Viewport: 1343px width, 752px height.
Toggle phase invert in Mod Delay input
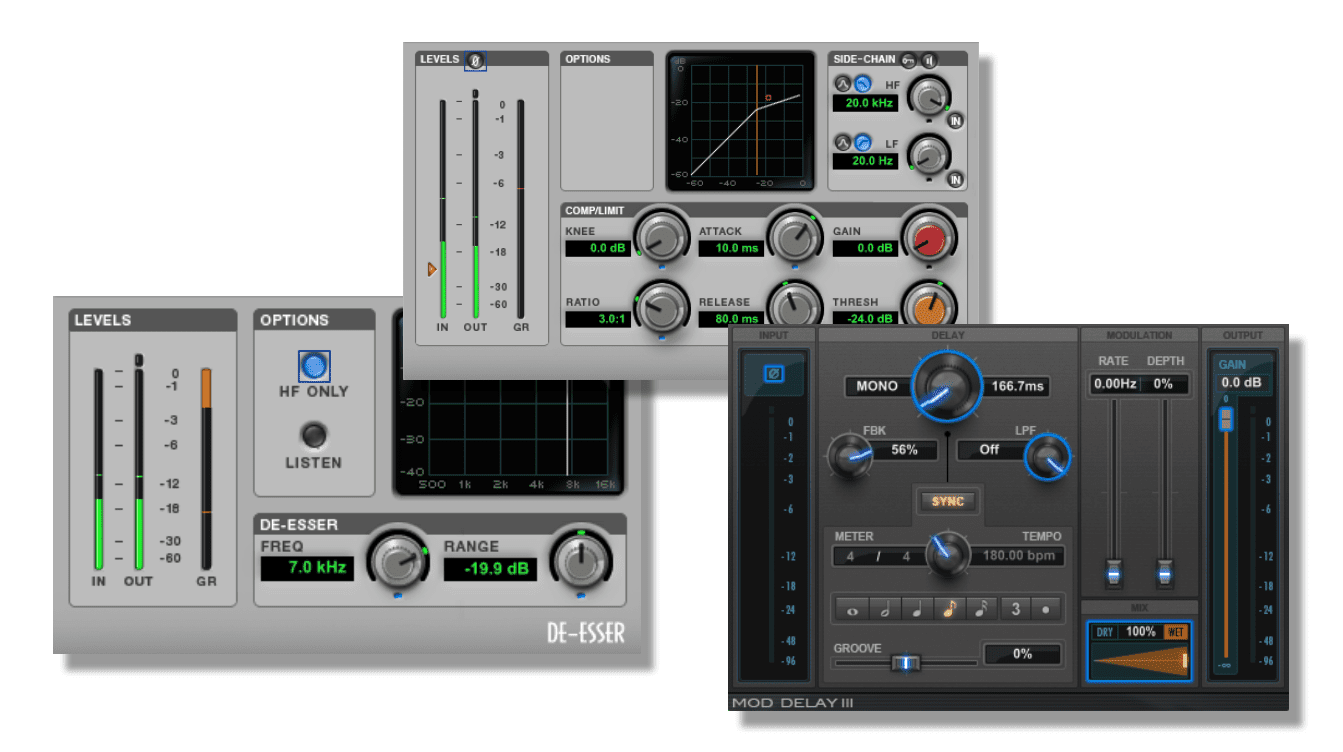(x=772, y=374)
